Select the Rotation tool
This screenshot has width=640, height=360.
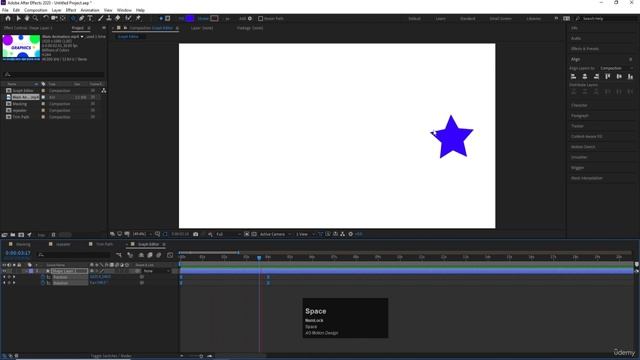tap(45, 18)
